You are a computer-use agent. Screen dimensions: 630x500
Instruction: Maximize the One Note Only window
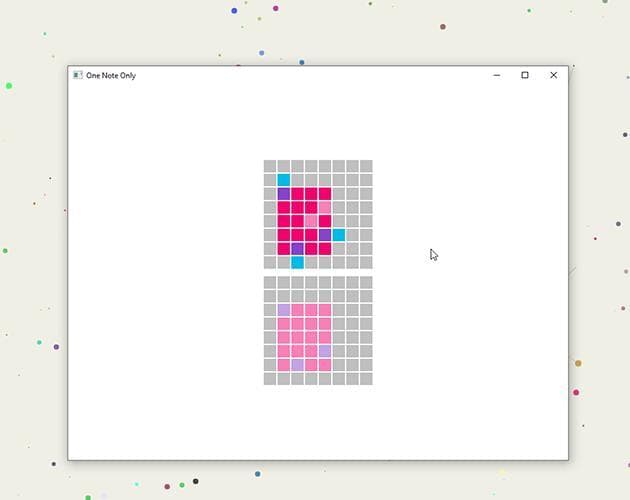pyautogui.click(x=525, y=75)
